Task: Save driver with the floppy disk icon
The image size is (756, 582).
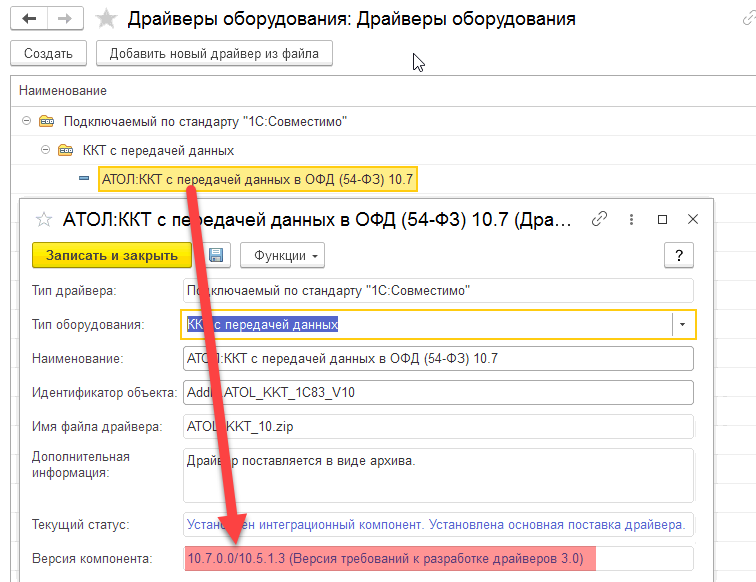Action: [216, 255]
